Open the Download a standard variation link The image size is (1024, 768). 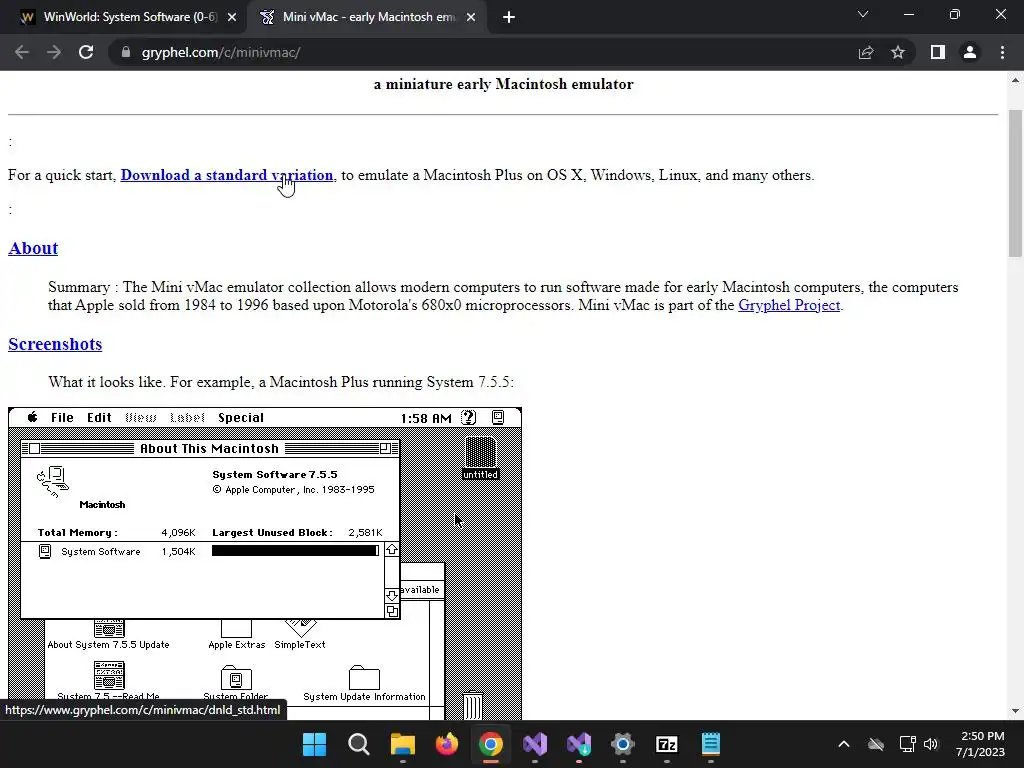[x=227, y=175]
